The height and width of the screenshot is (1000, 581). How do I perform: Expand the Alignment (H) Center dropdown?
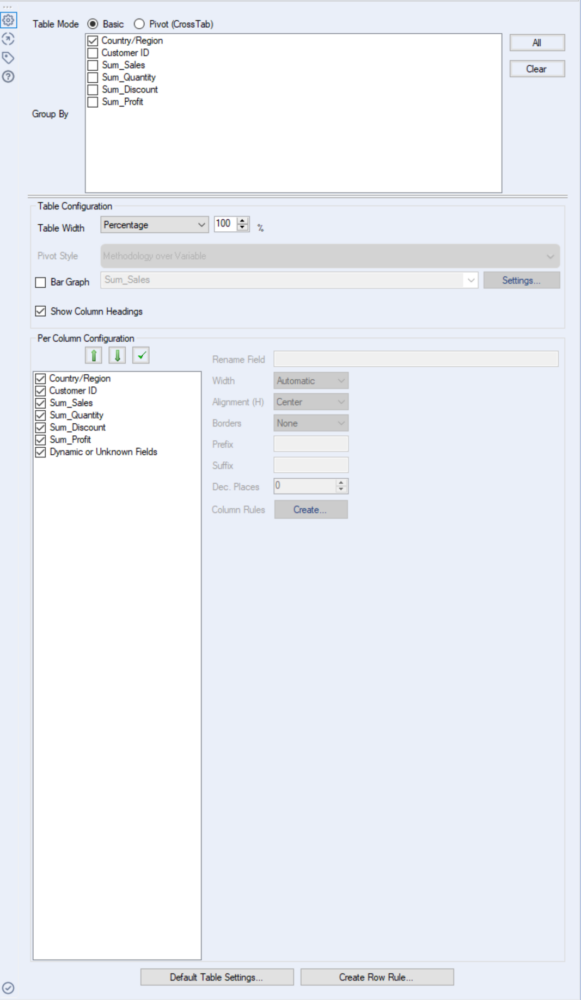(311, 402)
